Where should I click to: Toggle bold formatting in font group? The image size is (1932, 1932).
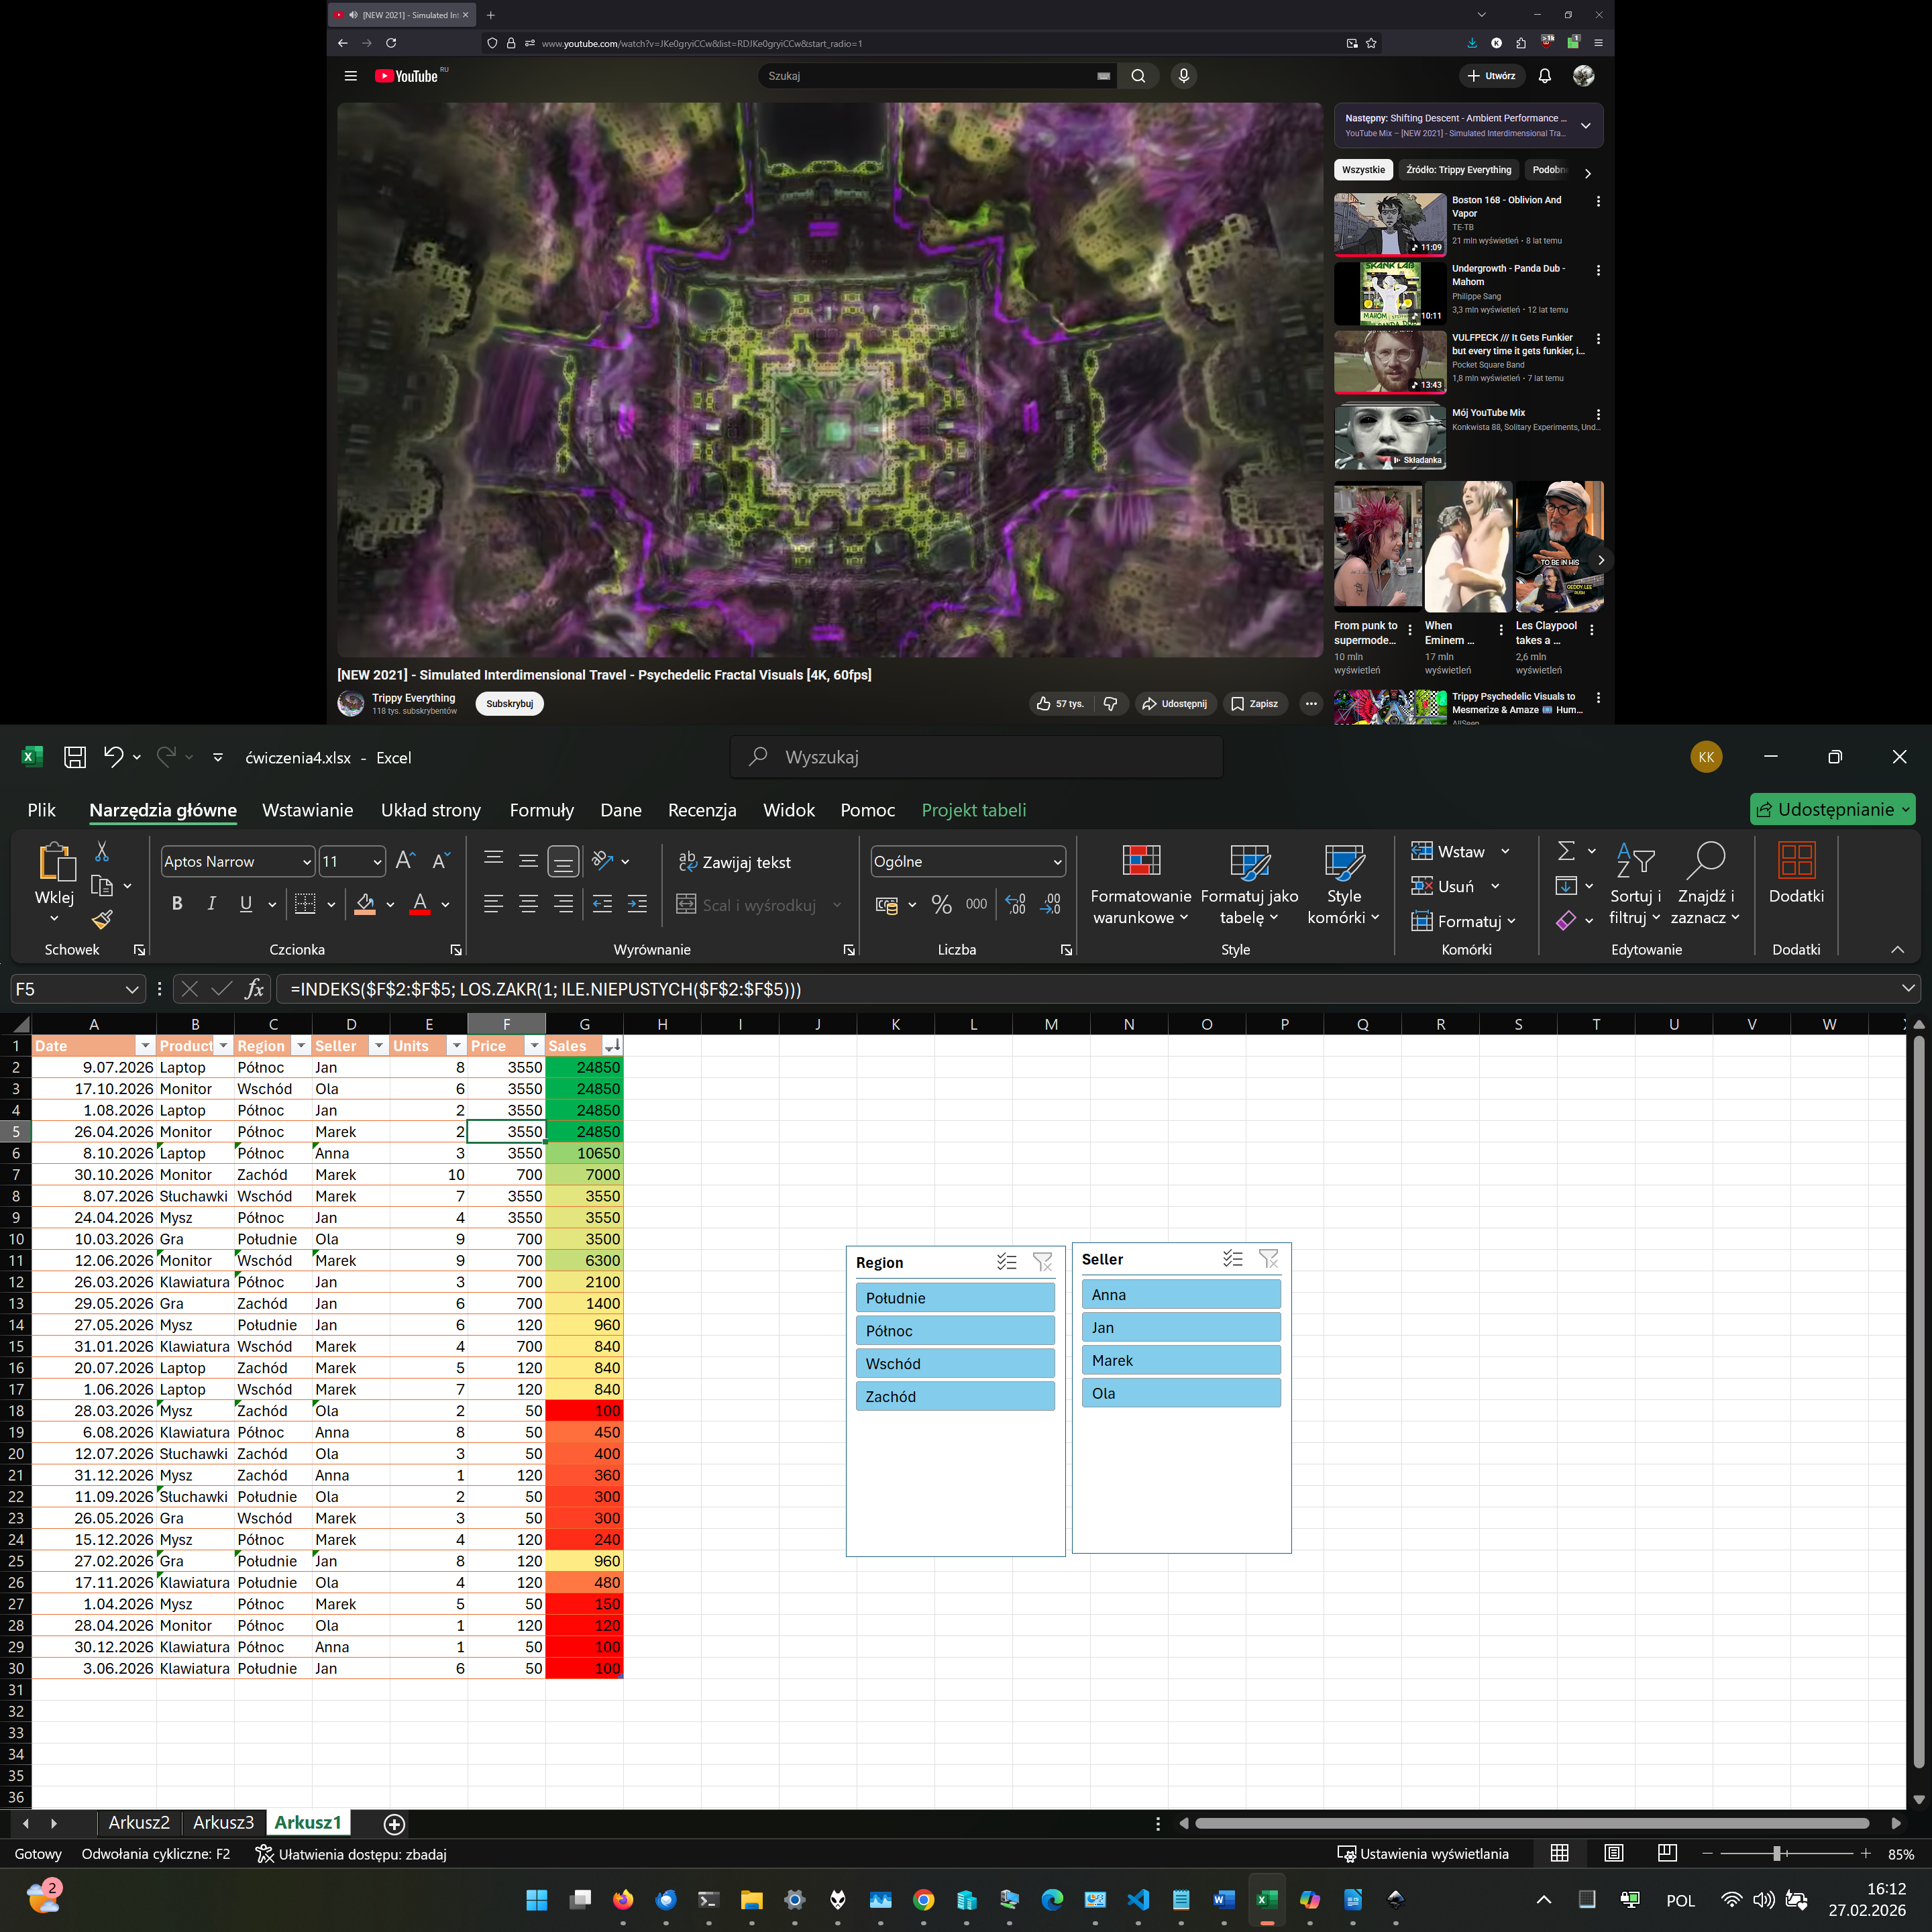[177, 904]
